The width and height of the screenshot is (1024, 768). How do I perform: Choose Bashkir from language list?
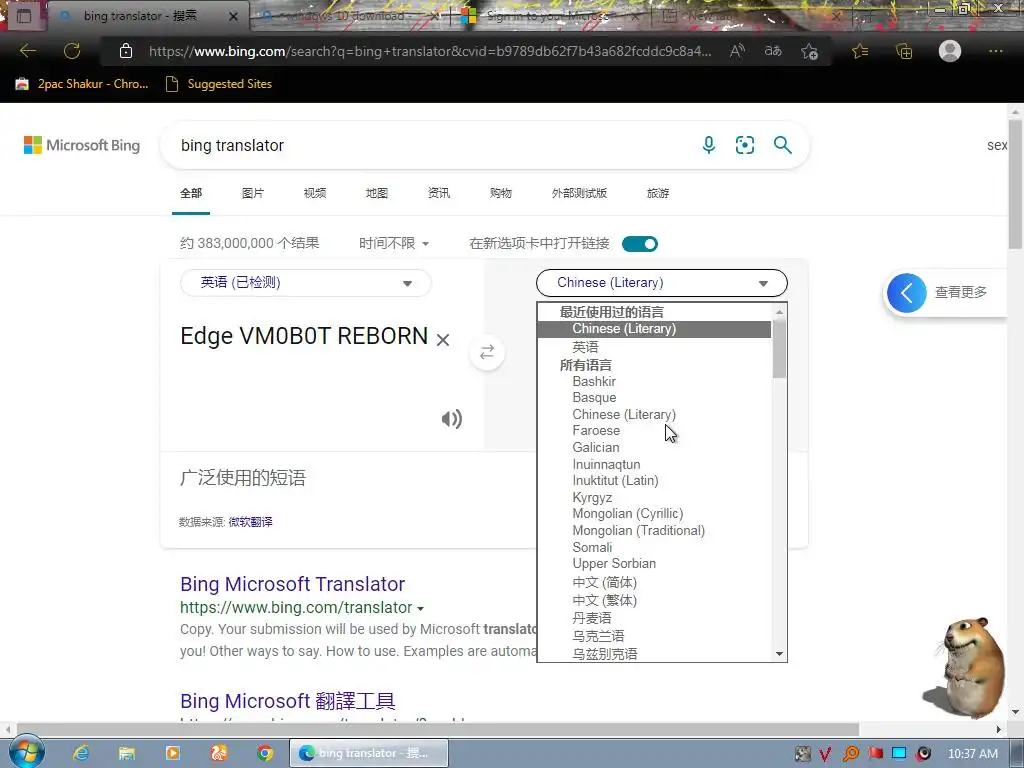[x=594, y=381]
